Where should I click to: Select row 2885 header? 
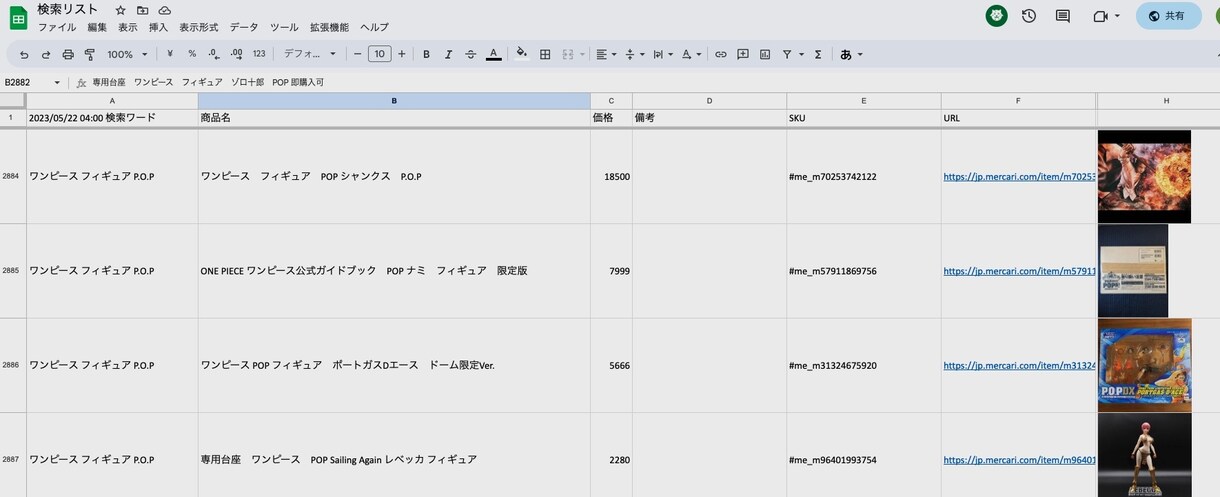(x=12, y=271)
